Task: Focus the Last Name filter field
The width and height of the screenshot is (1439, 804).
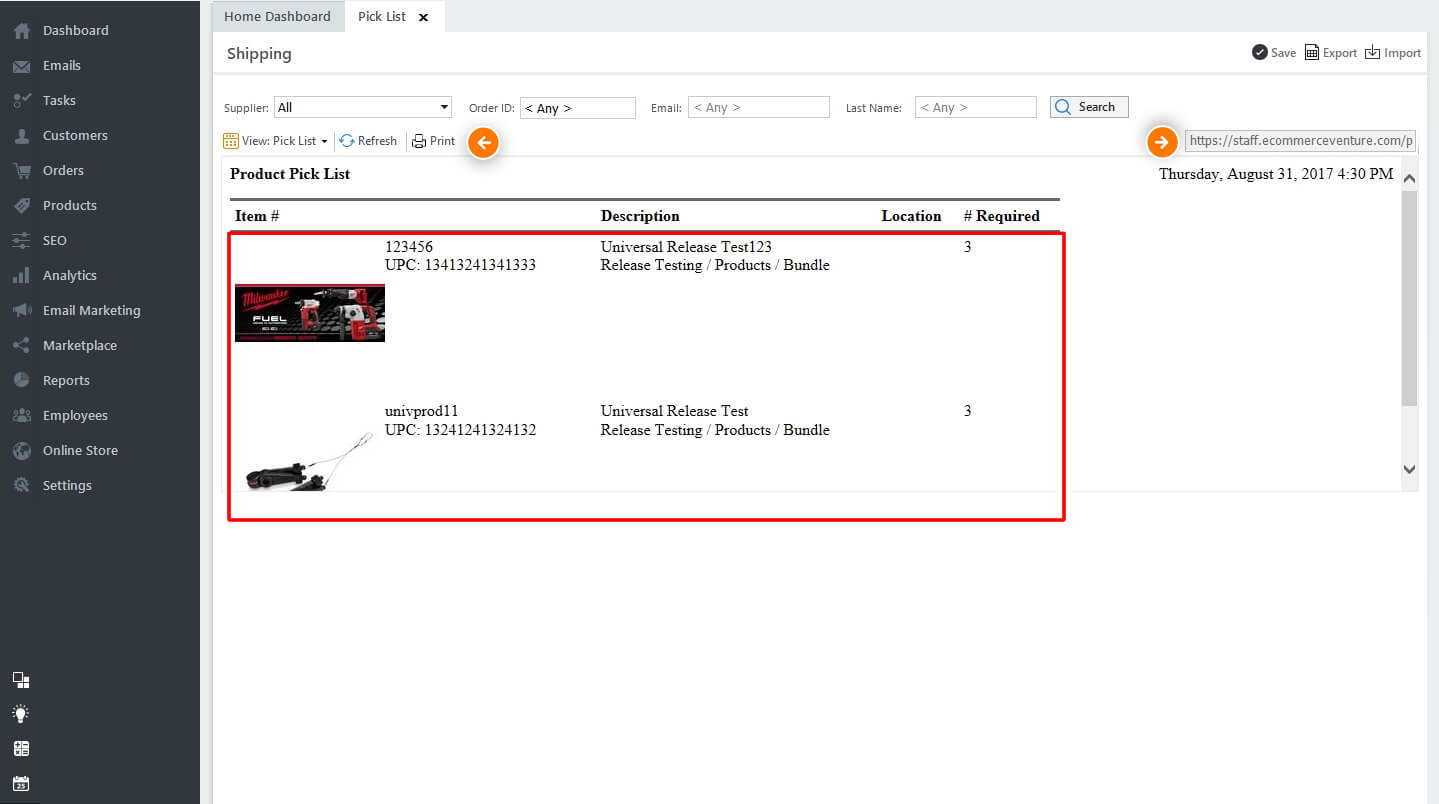Action: coord(976,107)
